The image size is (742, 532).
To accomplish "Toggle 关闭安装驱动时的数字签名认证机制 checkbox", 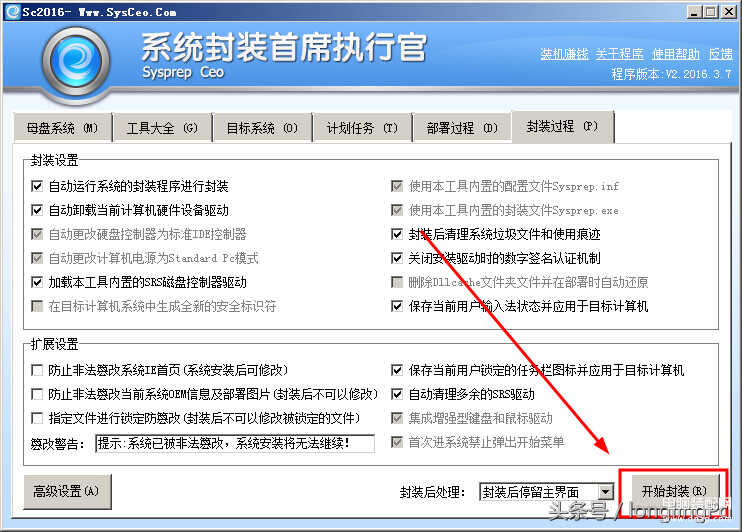I will 397,258.
